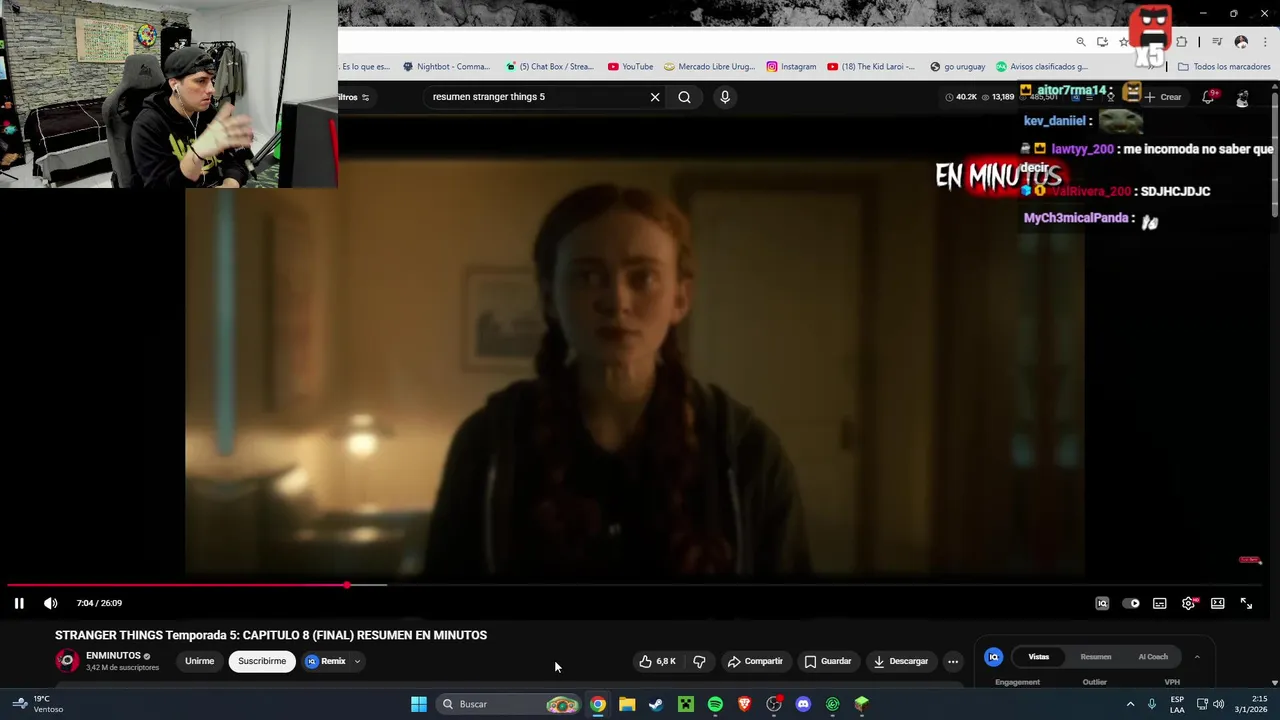
Task: Click the Descargar button
Action: tap(901, 661)
